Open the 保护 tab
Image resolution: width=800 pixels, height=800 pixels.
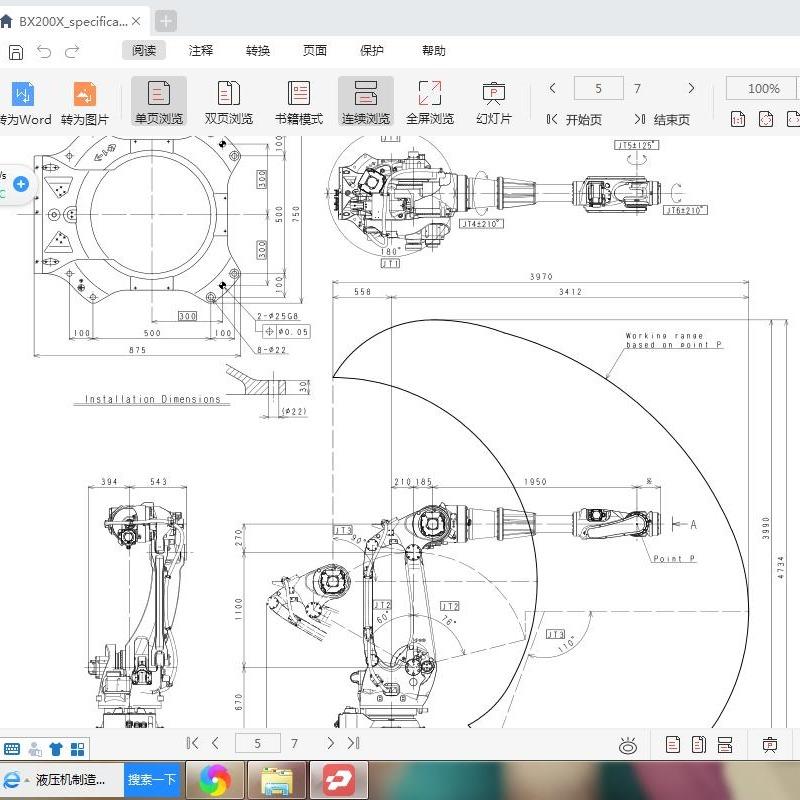click(371, 50)
